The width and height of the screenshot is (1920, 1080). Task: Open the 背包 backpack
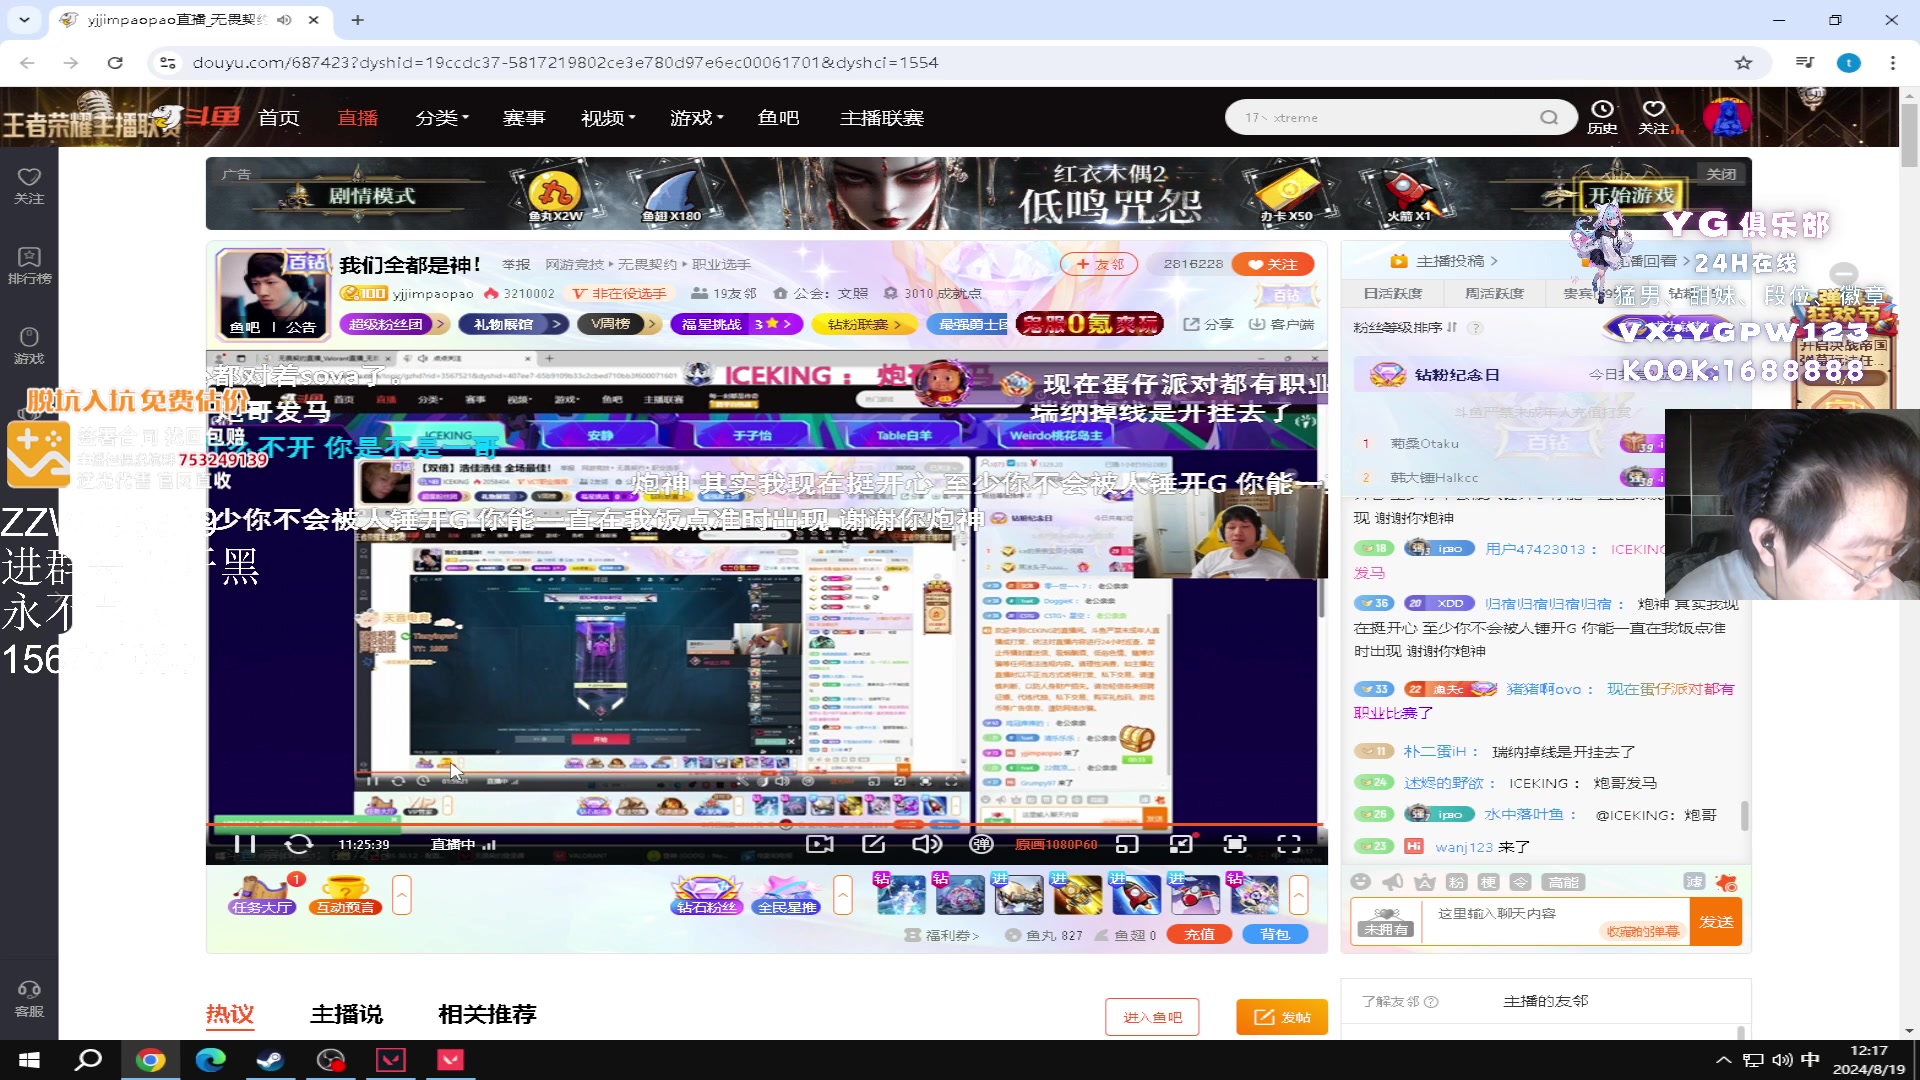pyautogui.click(x=1275, y=934)
